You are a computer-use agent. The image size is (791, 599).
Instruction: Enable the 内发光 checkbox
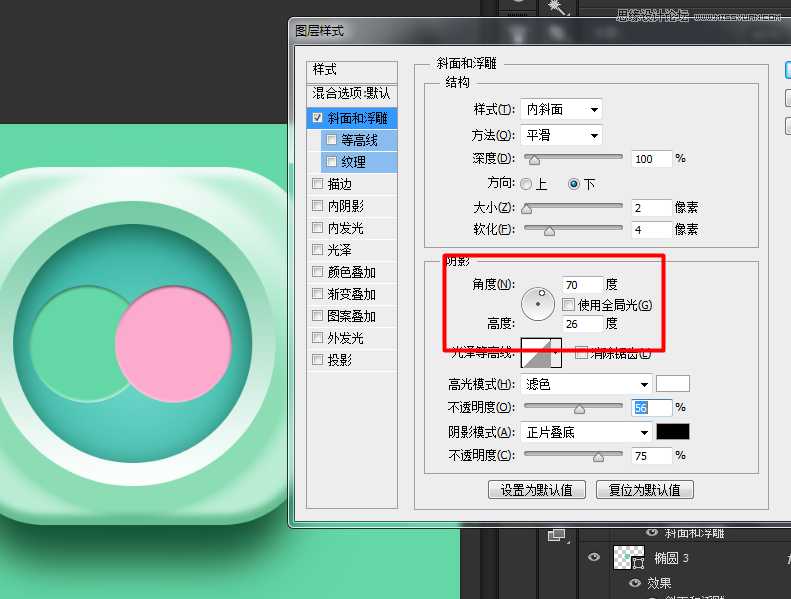(x=317, y=228)
